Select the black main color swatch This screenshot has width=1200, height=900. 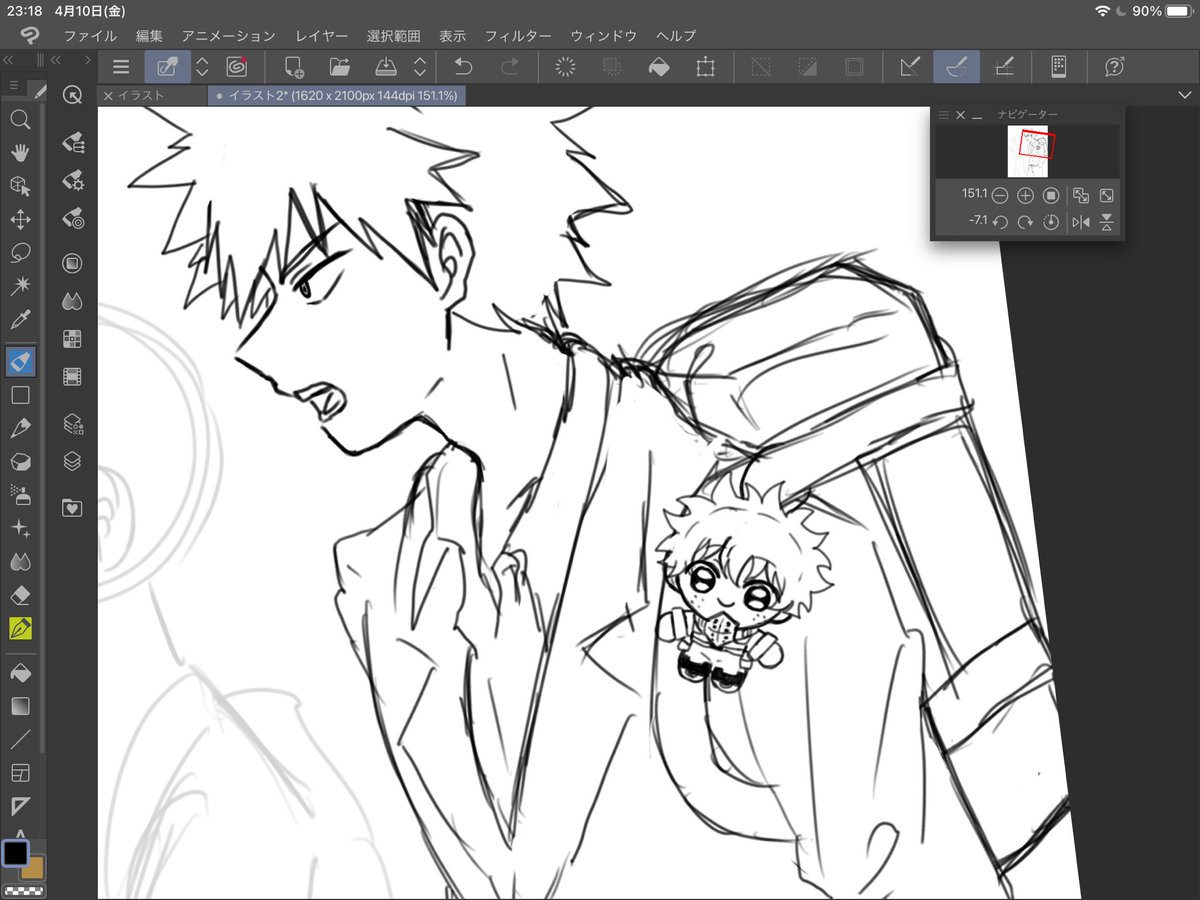click(x=16, y=853)
